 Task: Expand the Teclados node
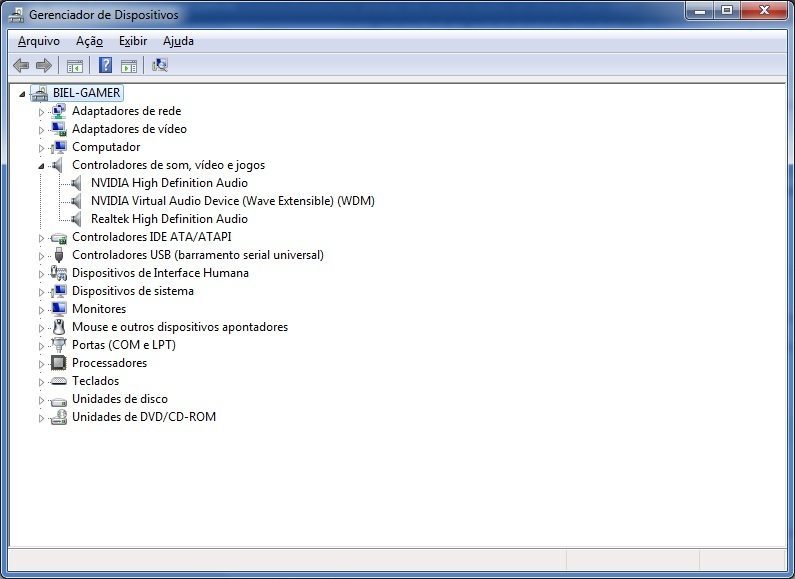tap(42, 382)
